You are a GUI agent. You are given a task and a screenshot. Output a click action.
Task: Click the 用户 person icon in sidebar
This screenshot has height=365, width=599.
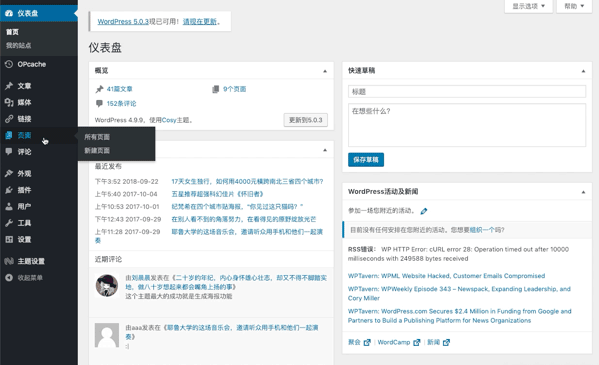click(9, 206)
